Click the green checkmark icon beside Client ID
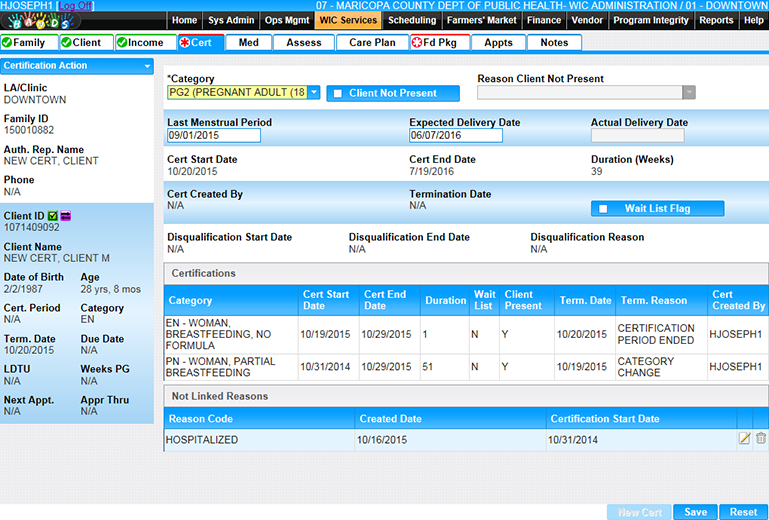 pyautogui.click(x=53, y=215)
